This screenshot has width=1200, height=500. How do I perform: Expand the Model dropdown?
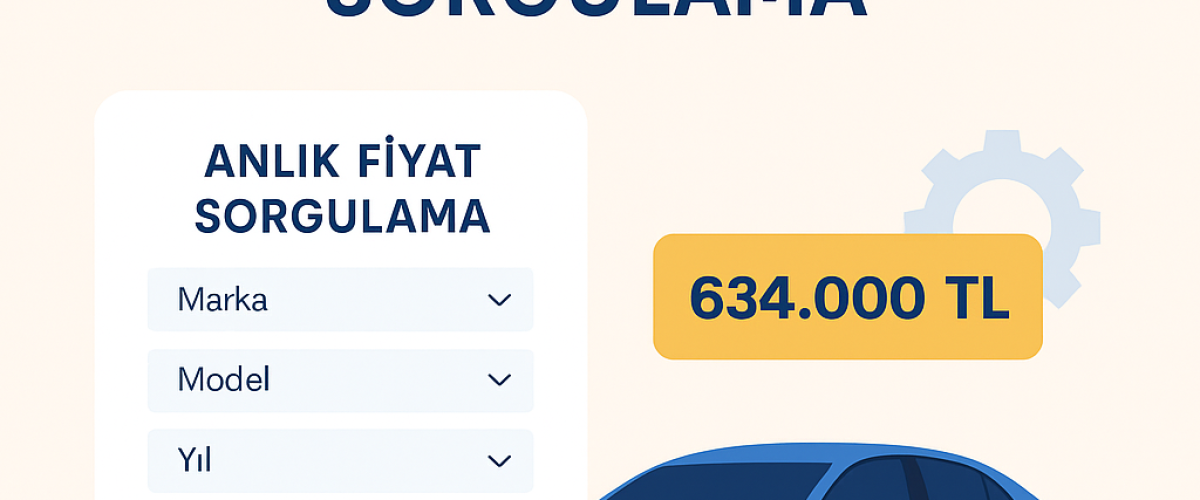340,380
